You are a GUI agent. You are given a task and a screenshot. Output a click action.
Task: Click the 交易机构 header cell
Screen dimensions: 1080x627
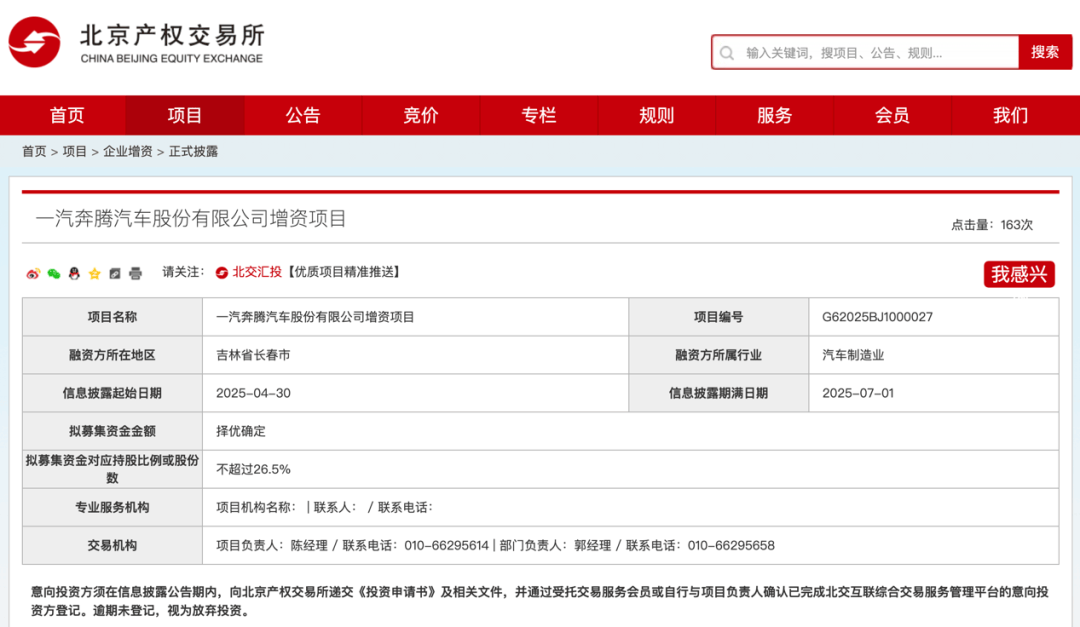tap(112, 546)
